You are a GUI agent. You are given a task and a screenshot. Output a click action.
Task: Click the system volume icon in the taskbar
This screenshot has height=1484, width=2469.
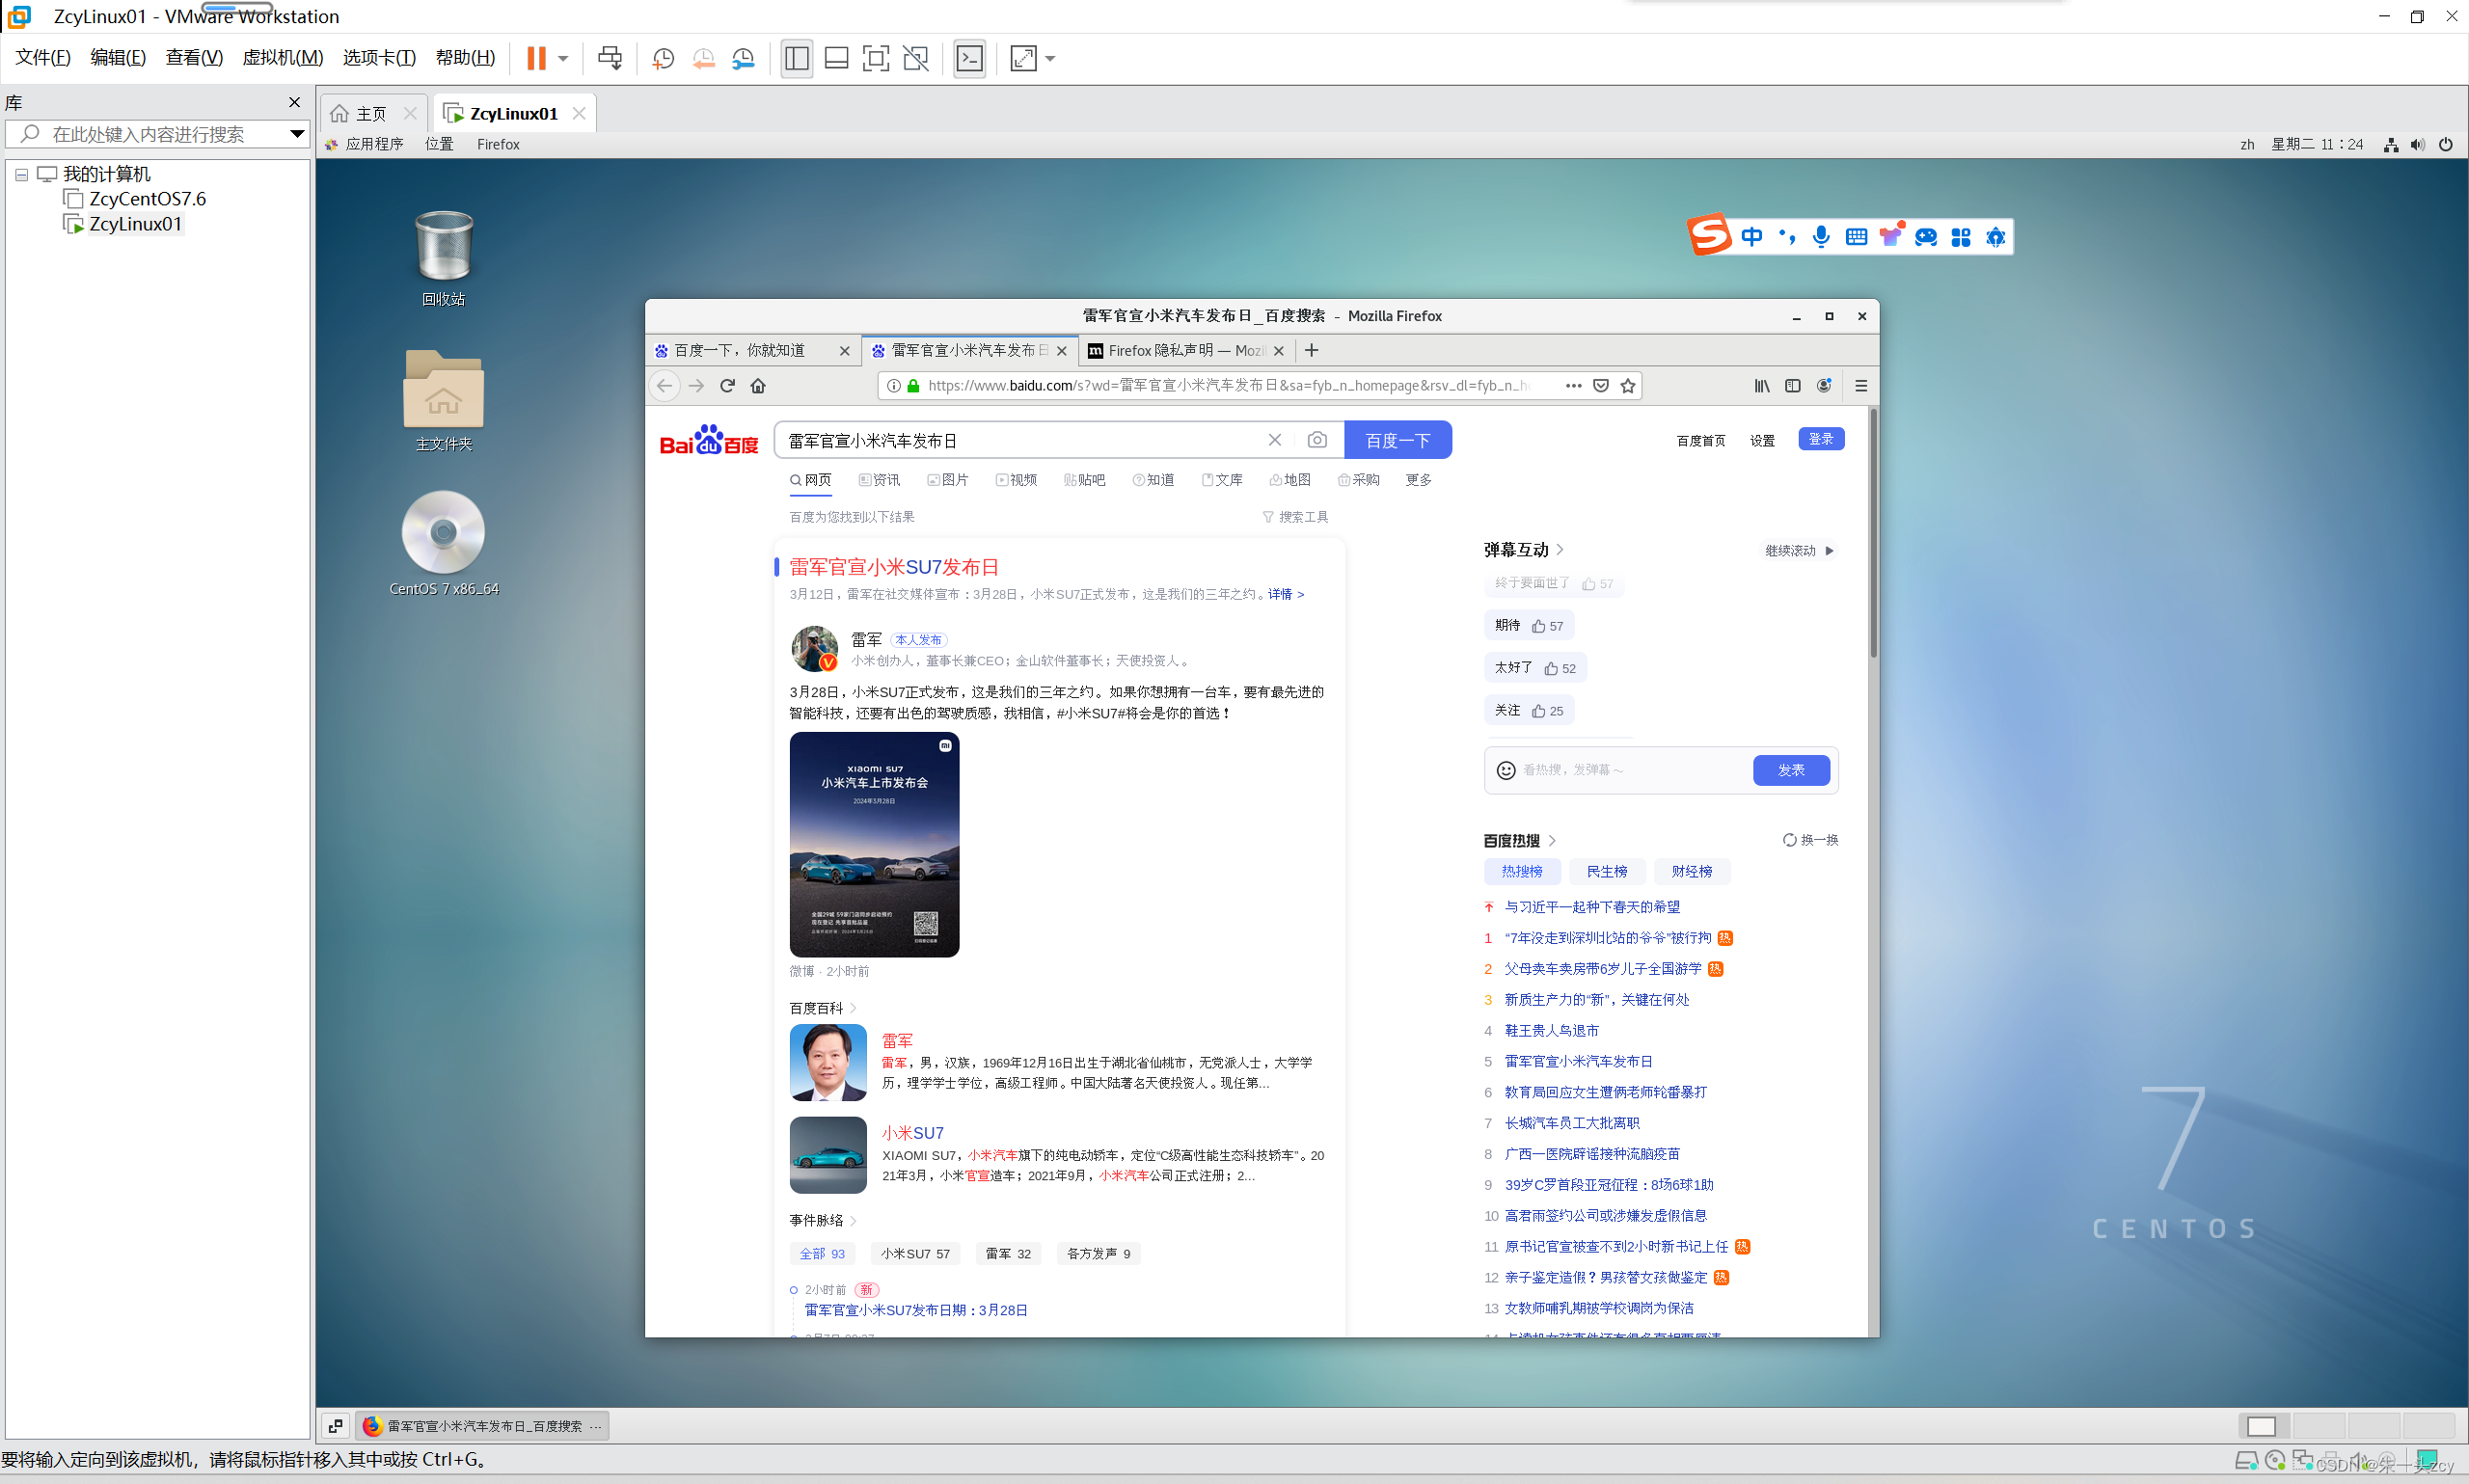2417,144
